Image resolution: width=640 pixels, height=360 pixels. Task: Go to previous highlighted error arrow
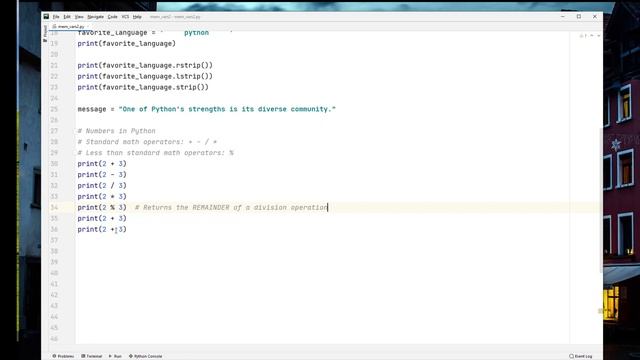[x=592, y=36]
